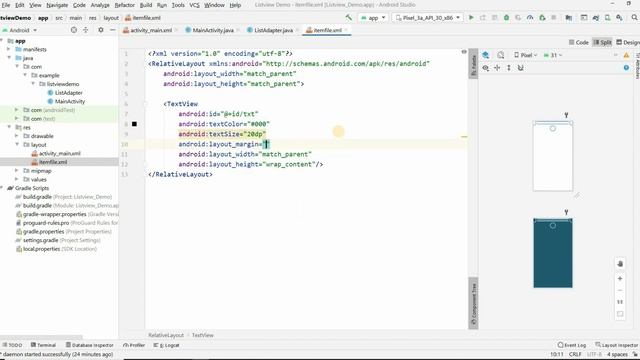This screenshot has width=640, height=360.
Task: Zoom in the layout preview with plus
Action: point(620,278)
